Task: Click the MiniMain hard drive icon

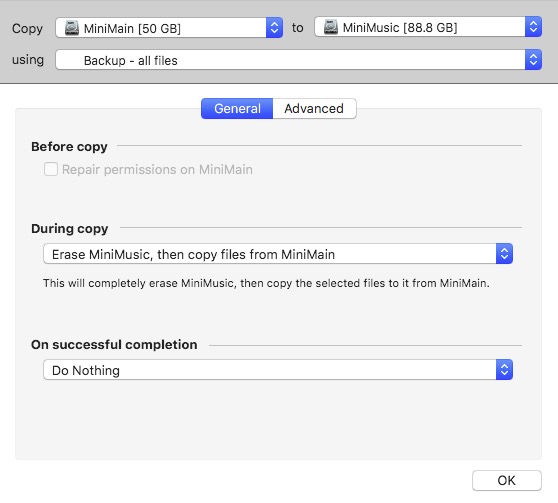Action: click(x=72, y=28)
